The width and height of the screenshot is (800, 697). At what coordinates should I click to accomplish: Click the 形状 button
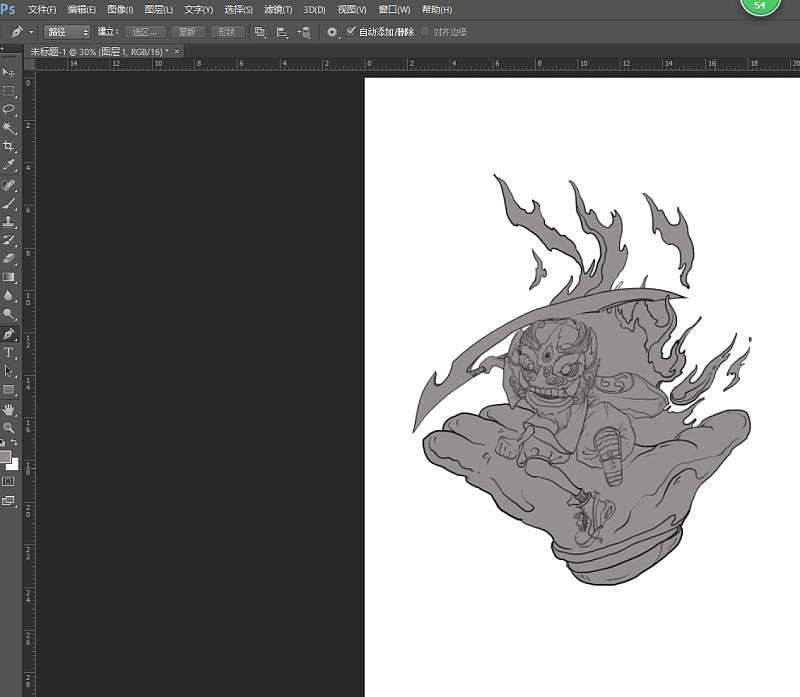click(x=227, y=32)
